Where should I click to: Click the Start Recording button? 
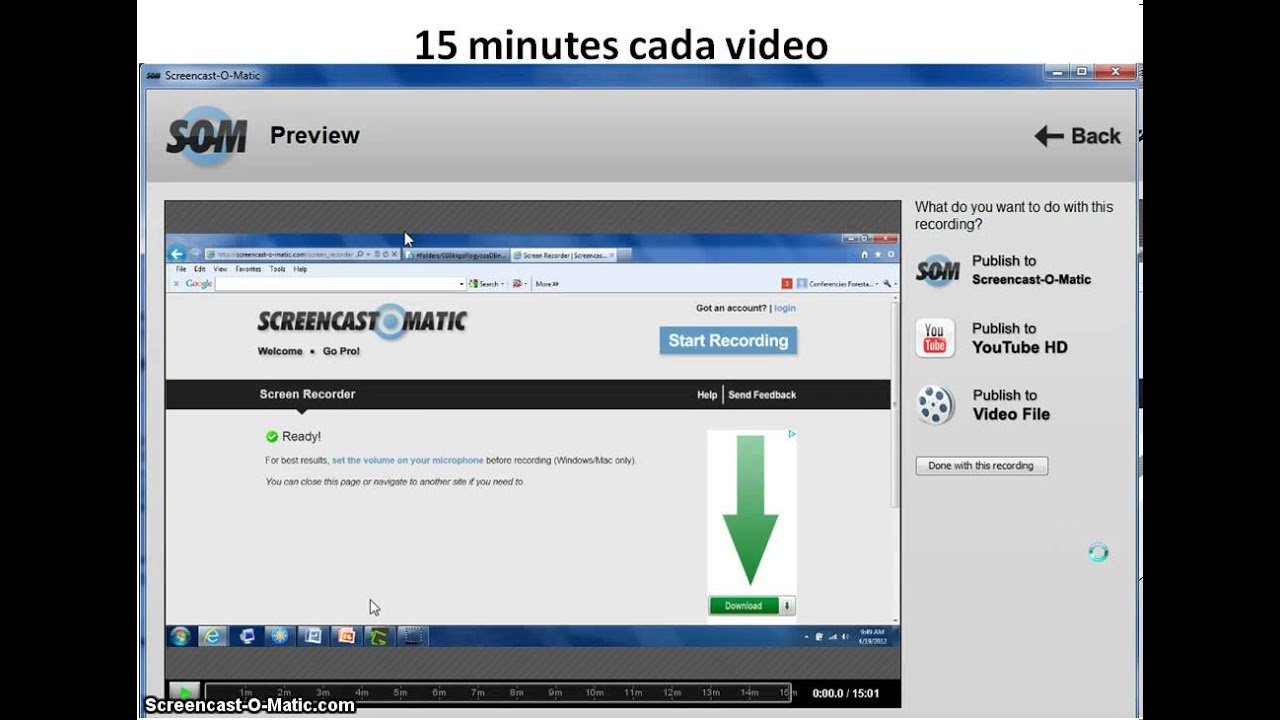728,341
